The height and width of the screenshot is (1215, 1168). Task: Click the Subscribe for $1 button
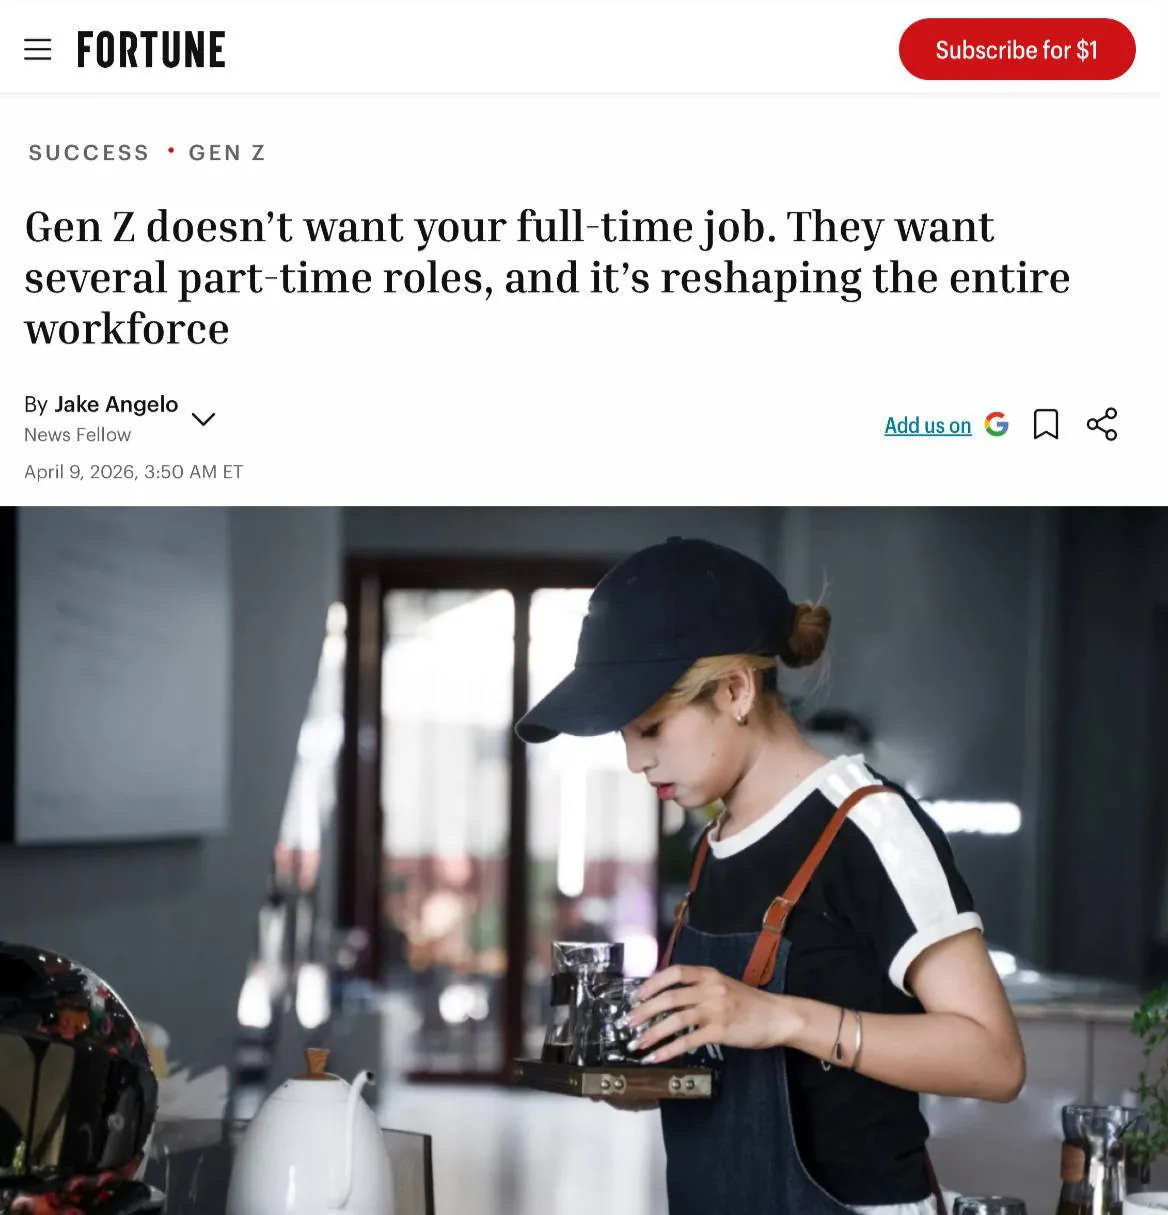tap(1017, 49)
